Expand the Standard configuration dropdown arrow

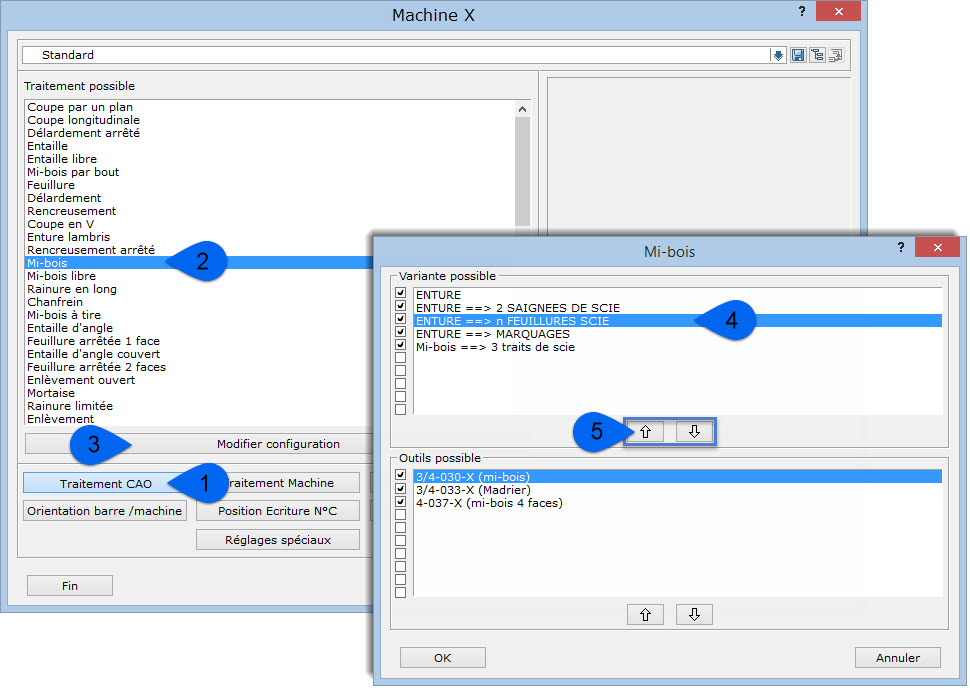click(x=778, y=55)
